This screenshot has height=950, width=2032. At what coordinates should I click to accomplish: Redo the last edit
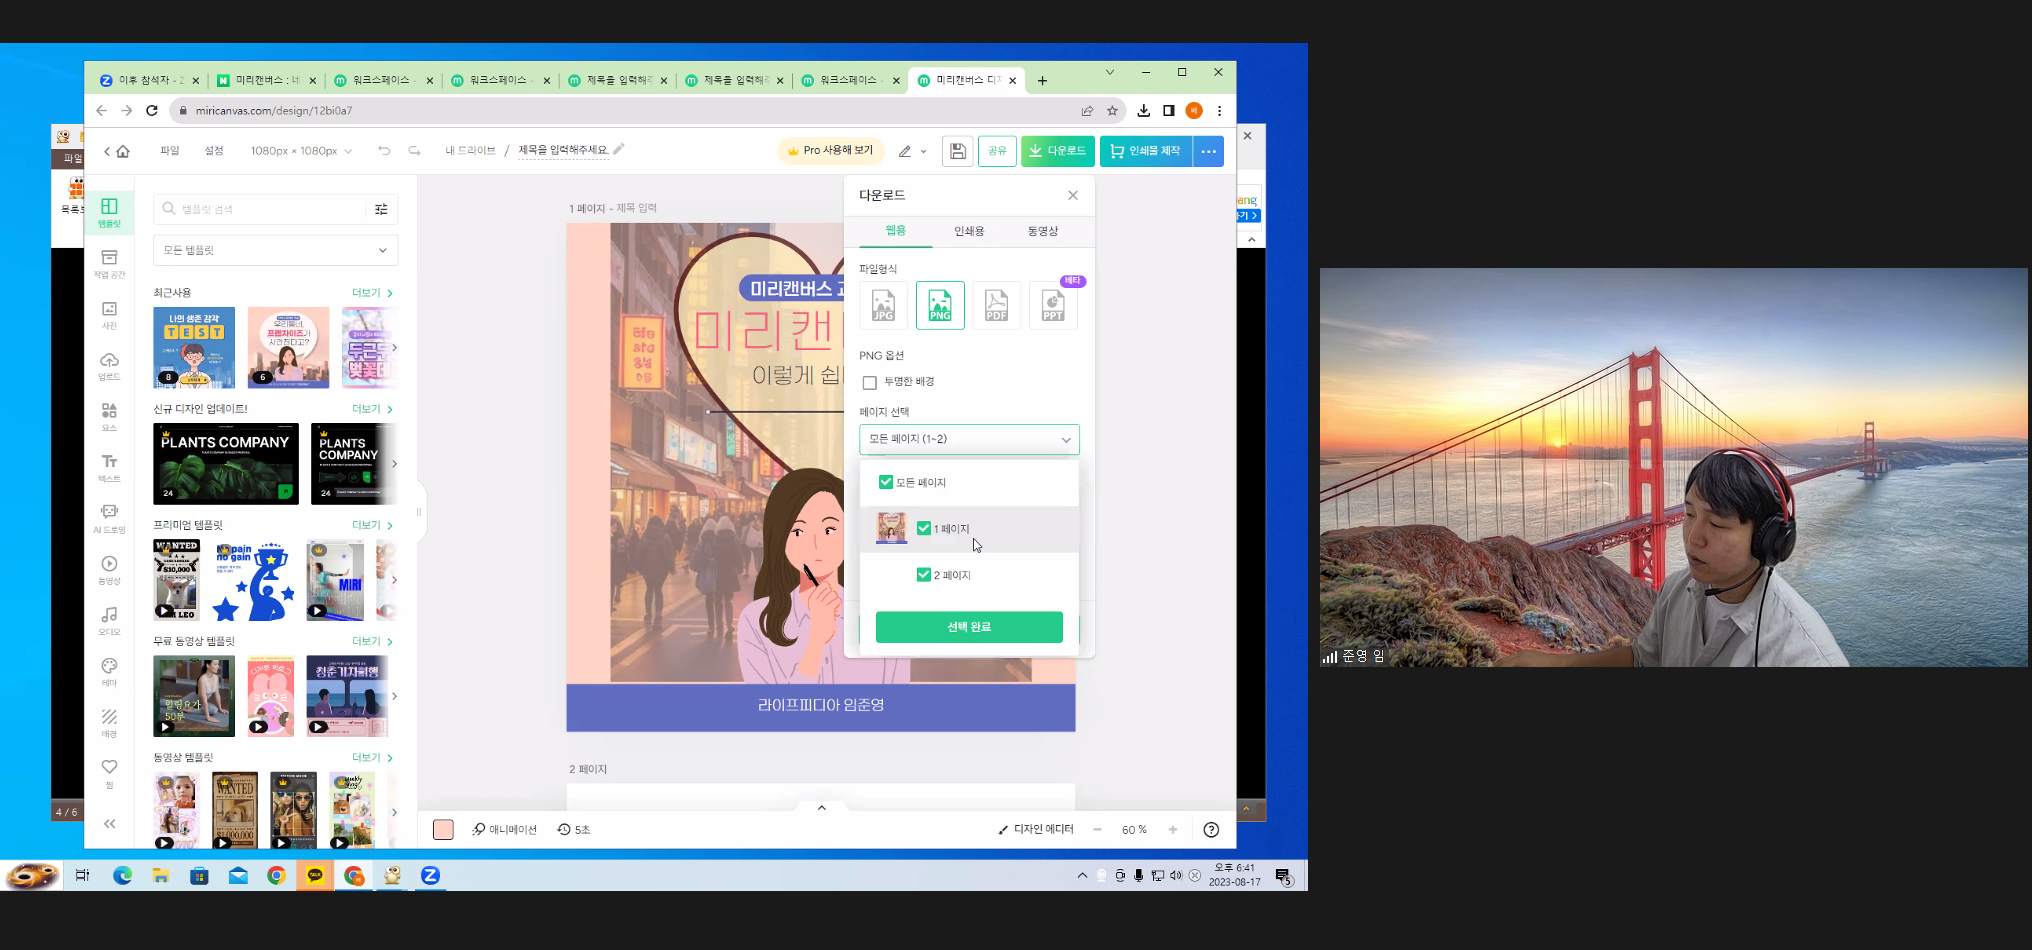[x=414, y=151]
